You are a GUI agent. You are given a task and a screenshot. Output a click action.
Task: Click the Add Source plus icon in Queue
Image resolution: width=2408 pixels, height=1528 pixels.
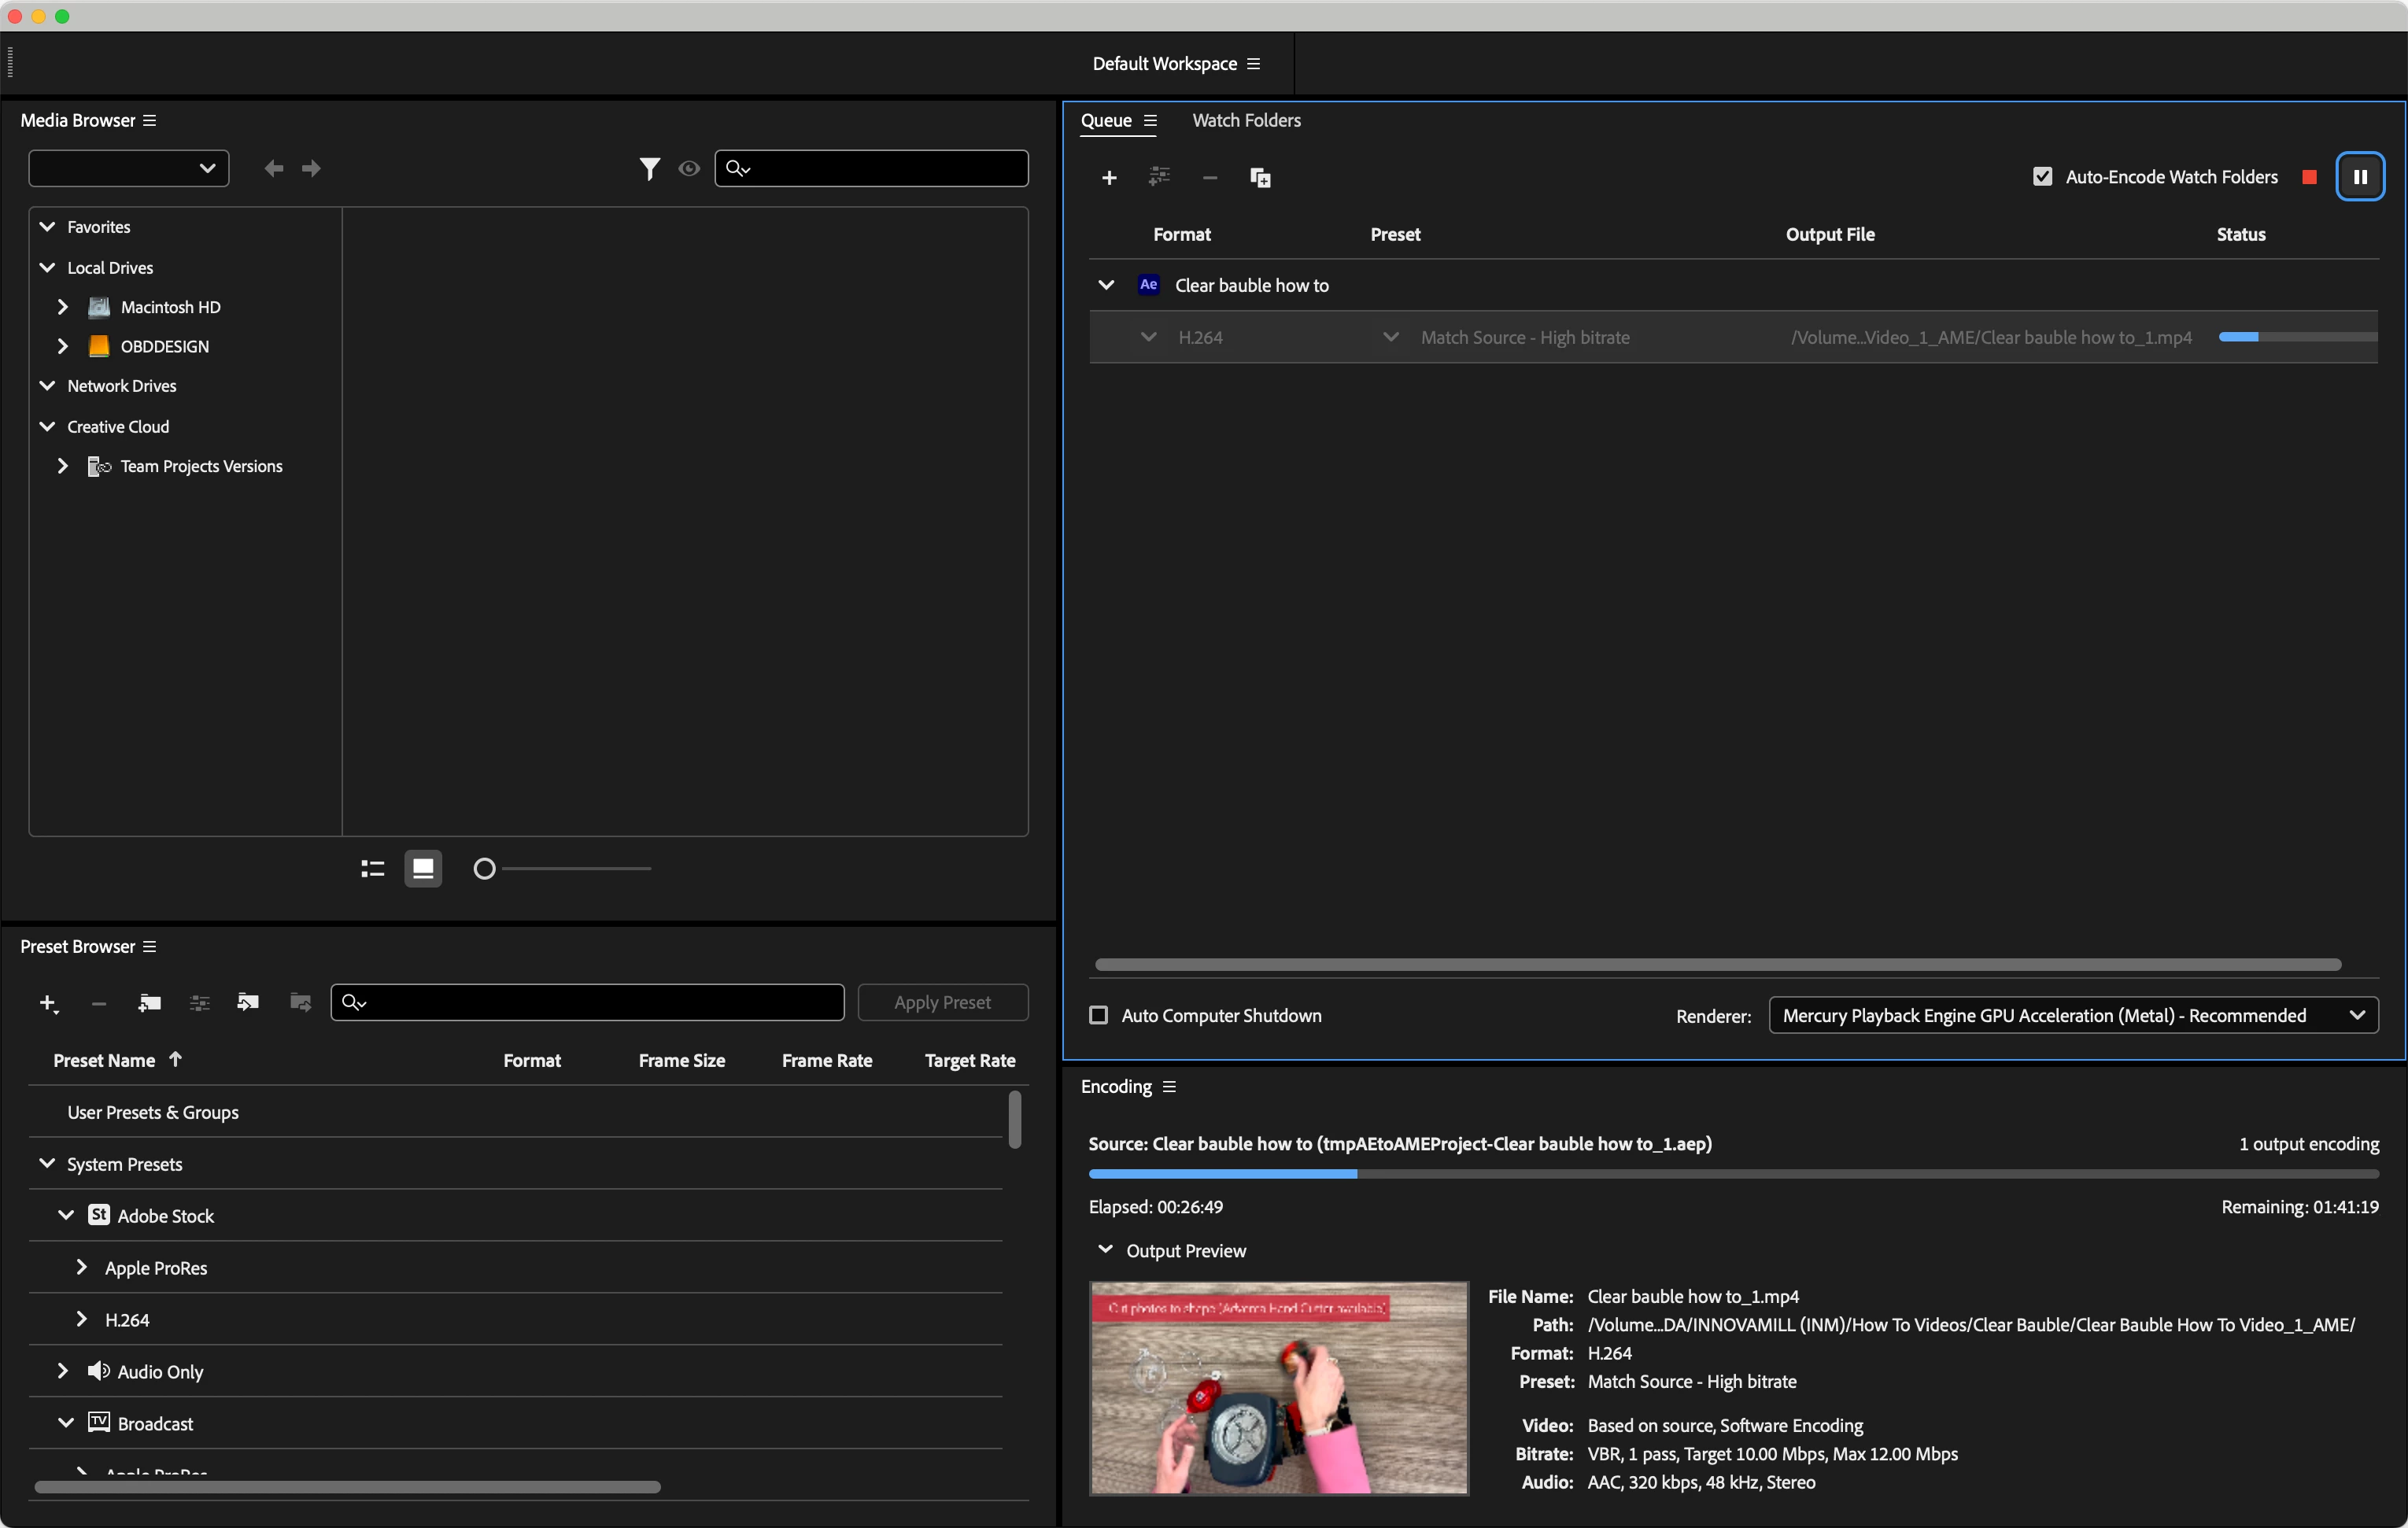(1108, 177)
